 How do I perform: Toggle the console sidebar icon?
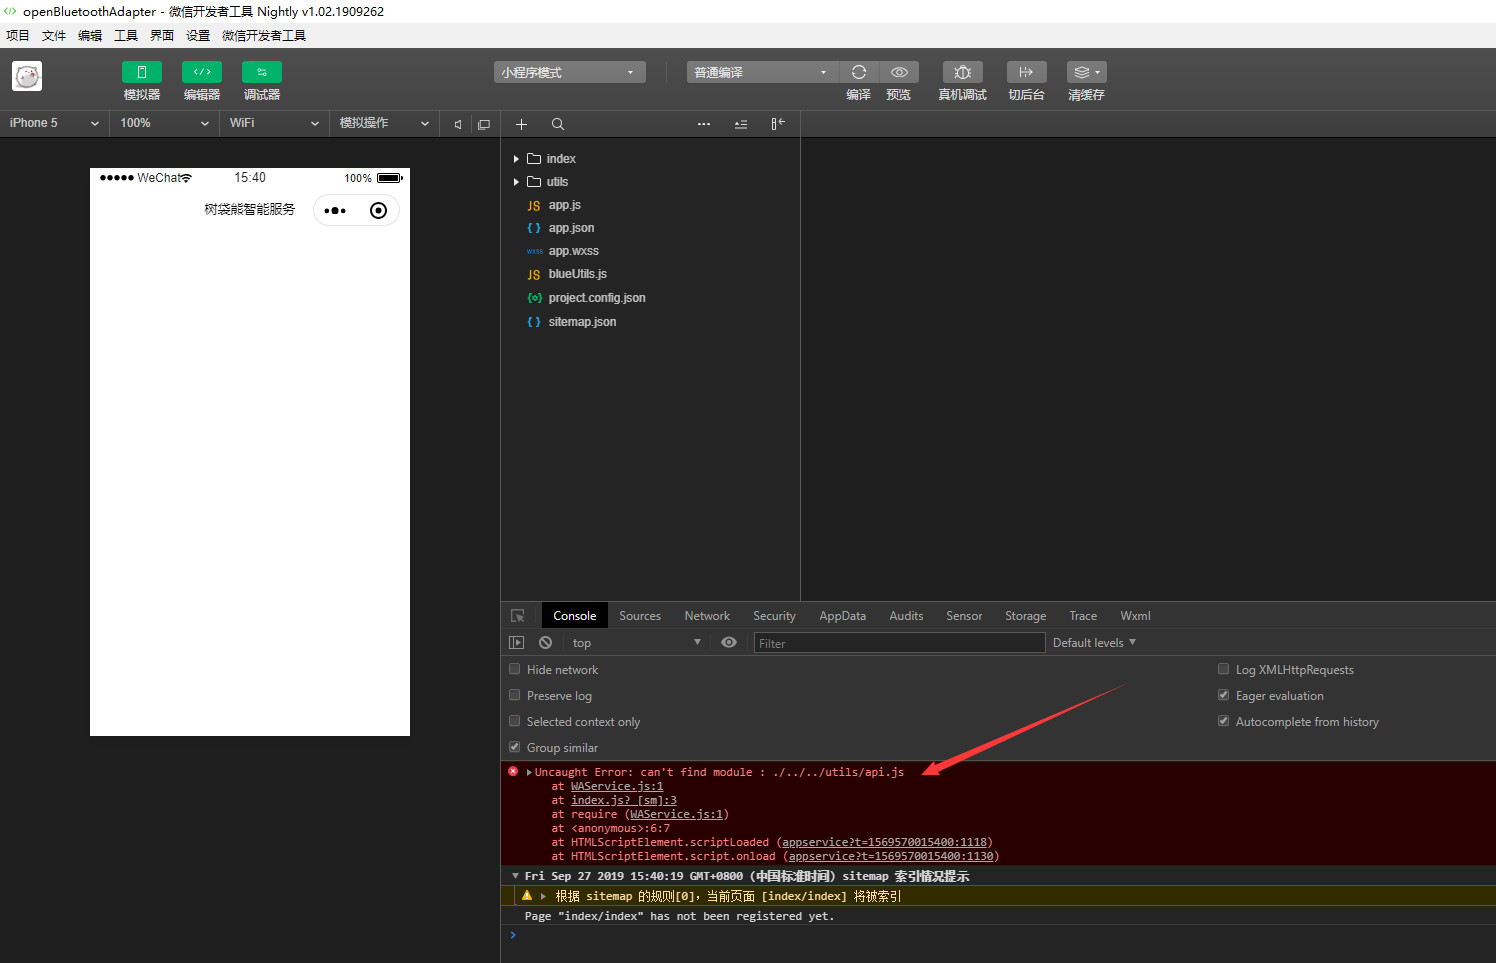(516, 643)
